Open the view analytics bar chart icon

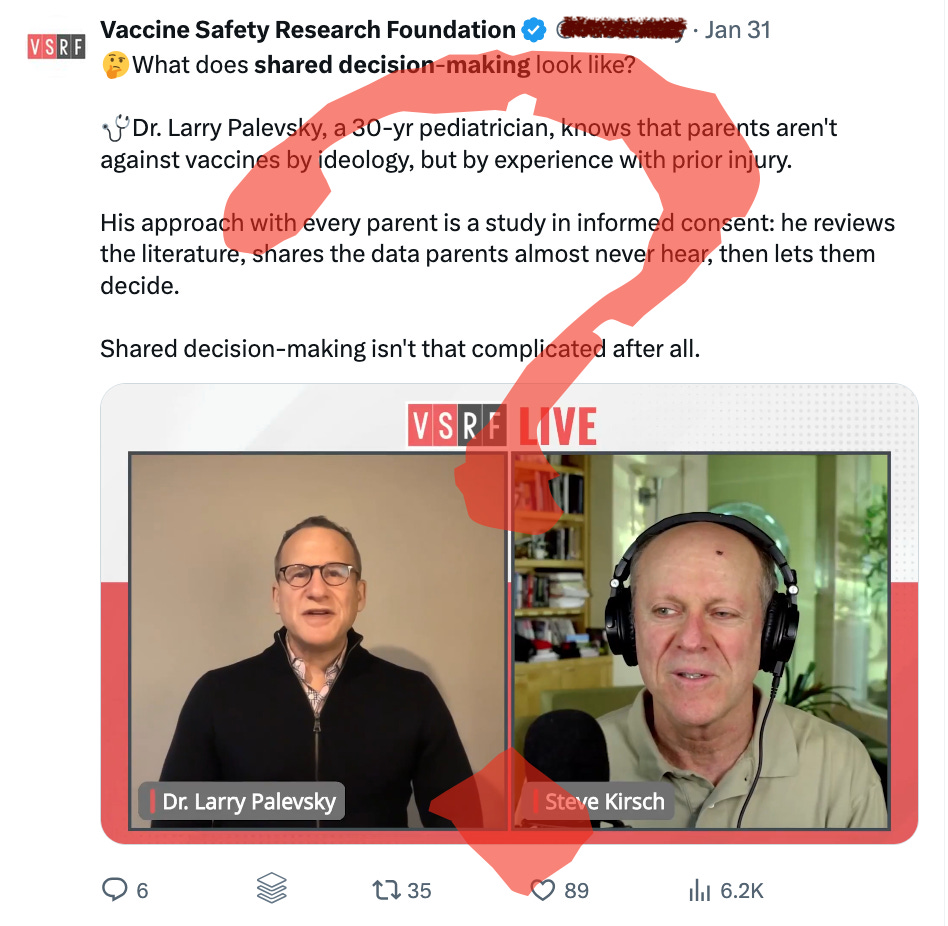pyautogui.click(x=700, y=890)
